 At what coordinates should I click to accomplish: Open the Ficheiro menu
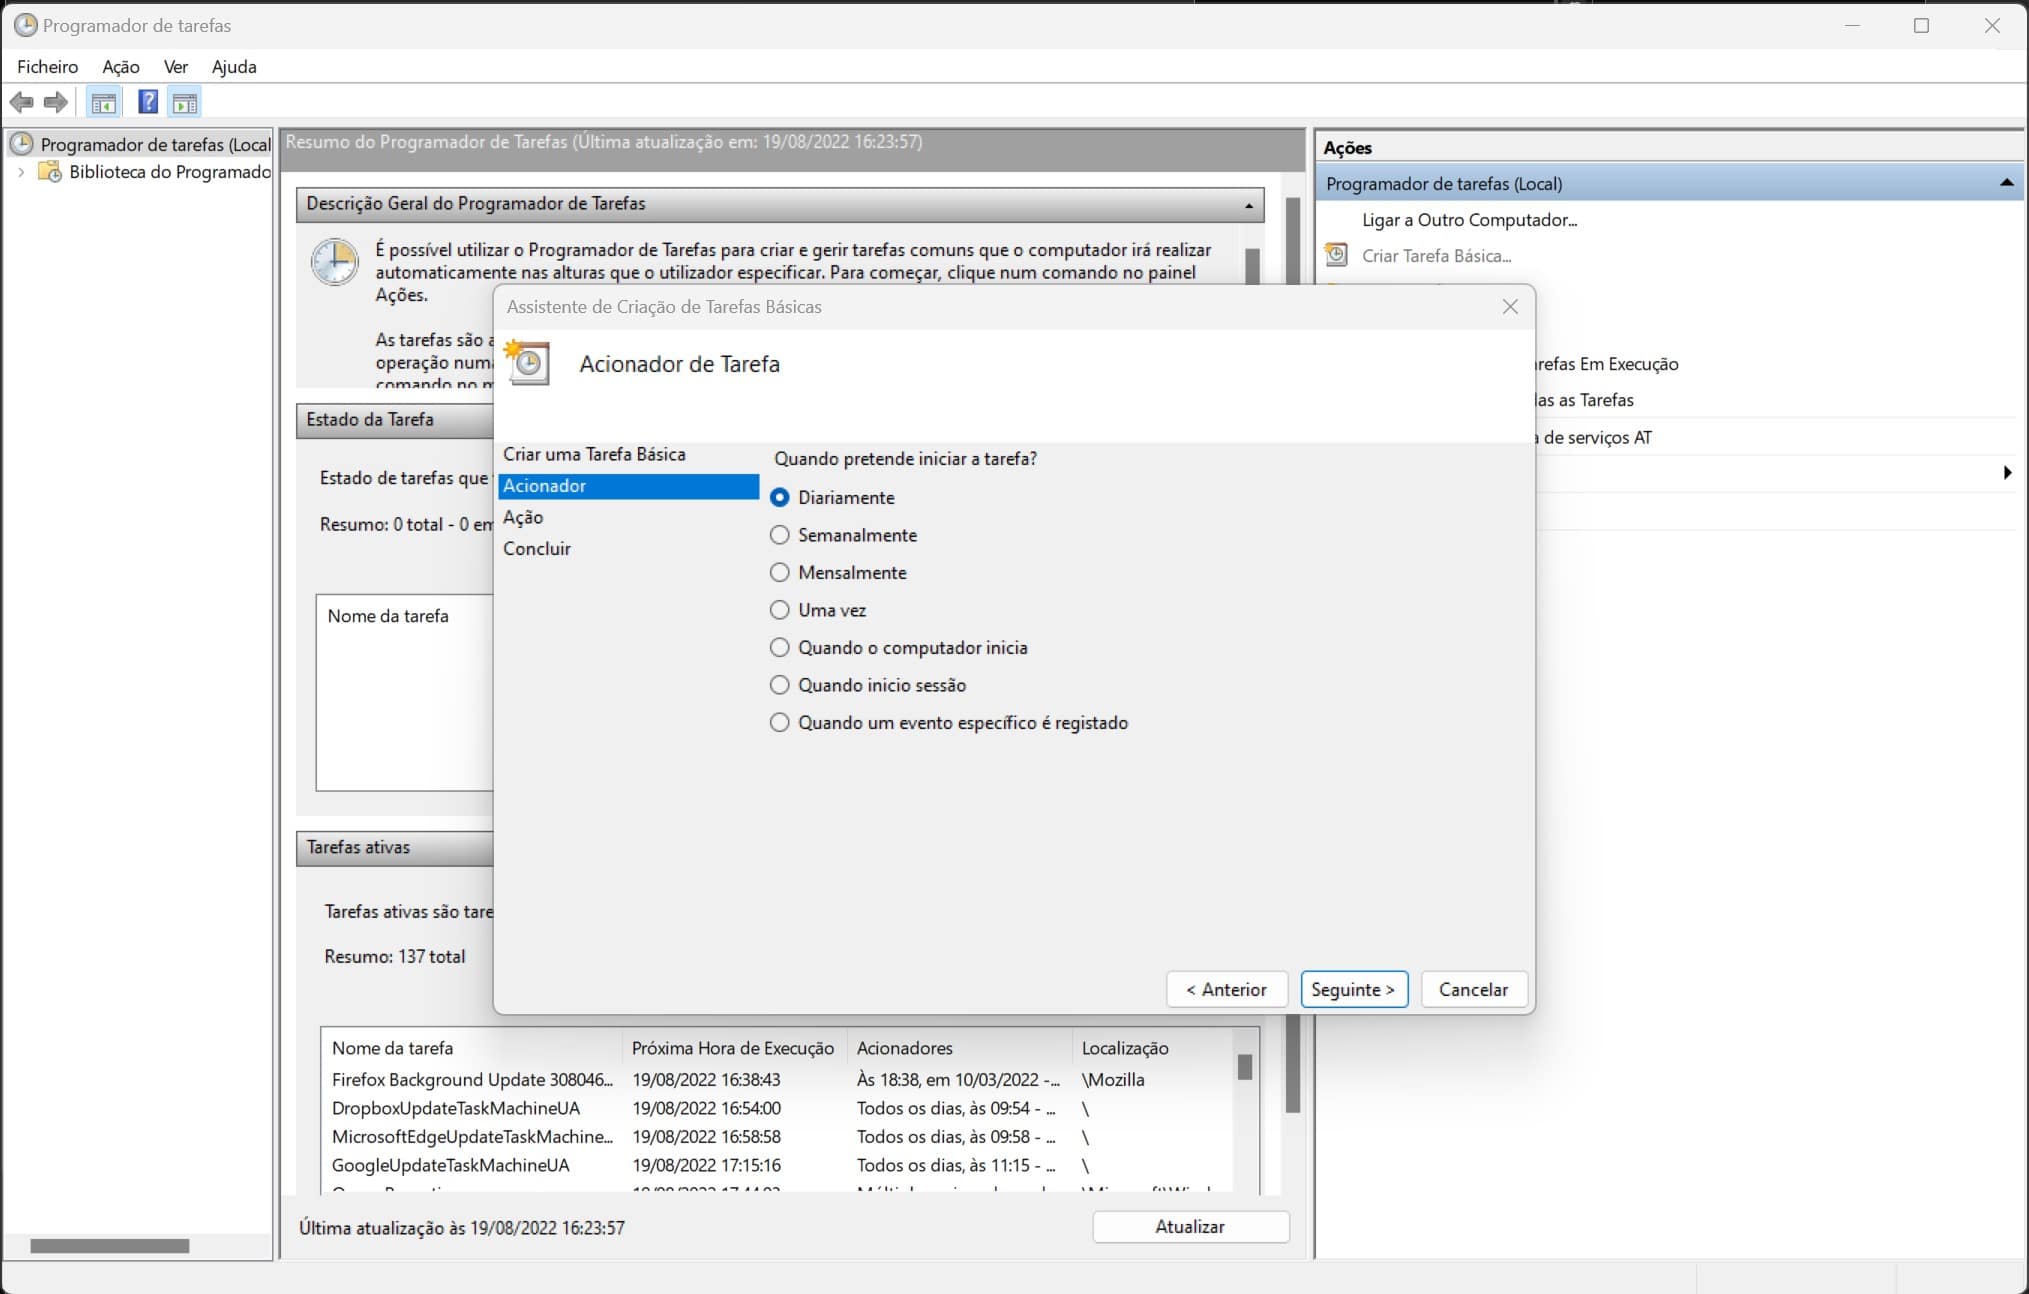click(47, 67)
